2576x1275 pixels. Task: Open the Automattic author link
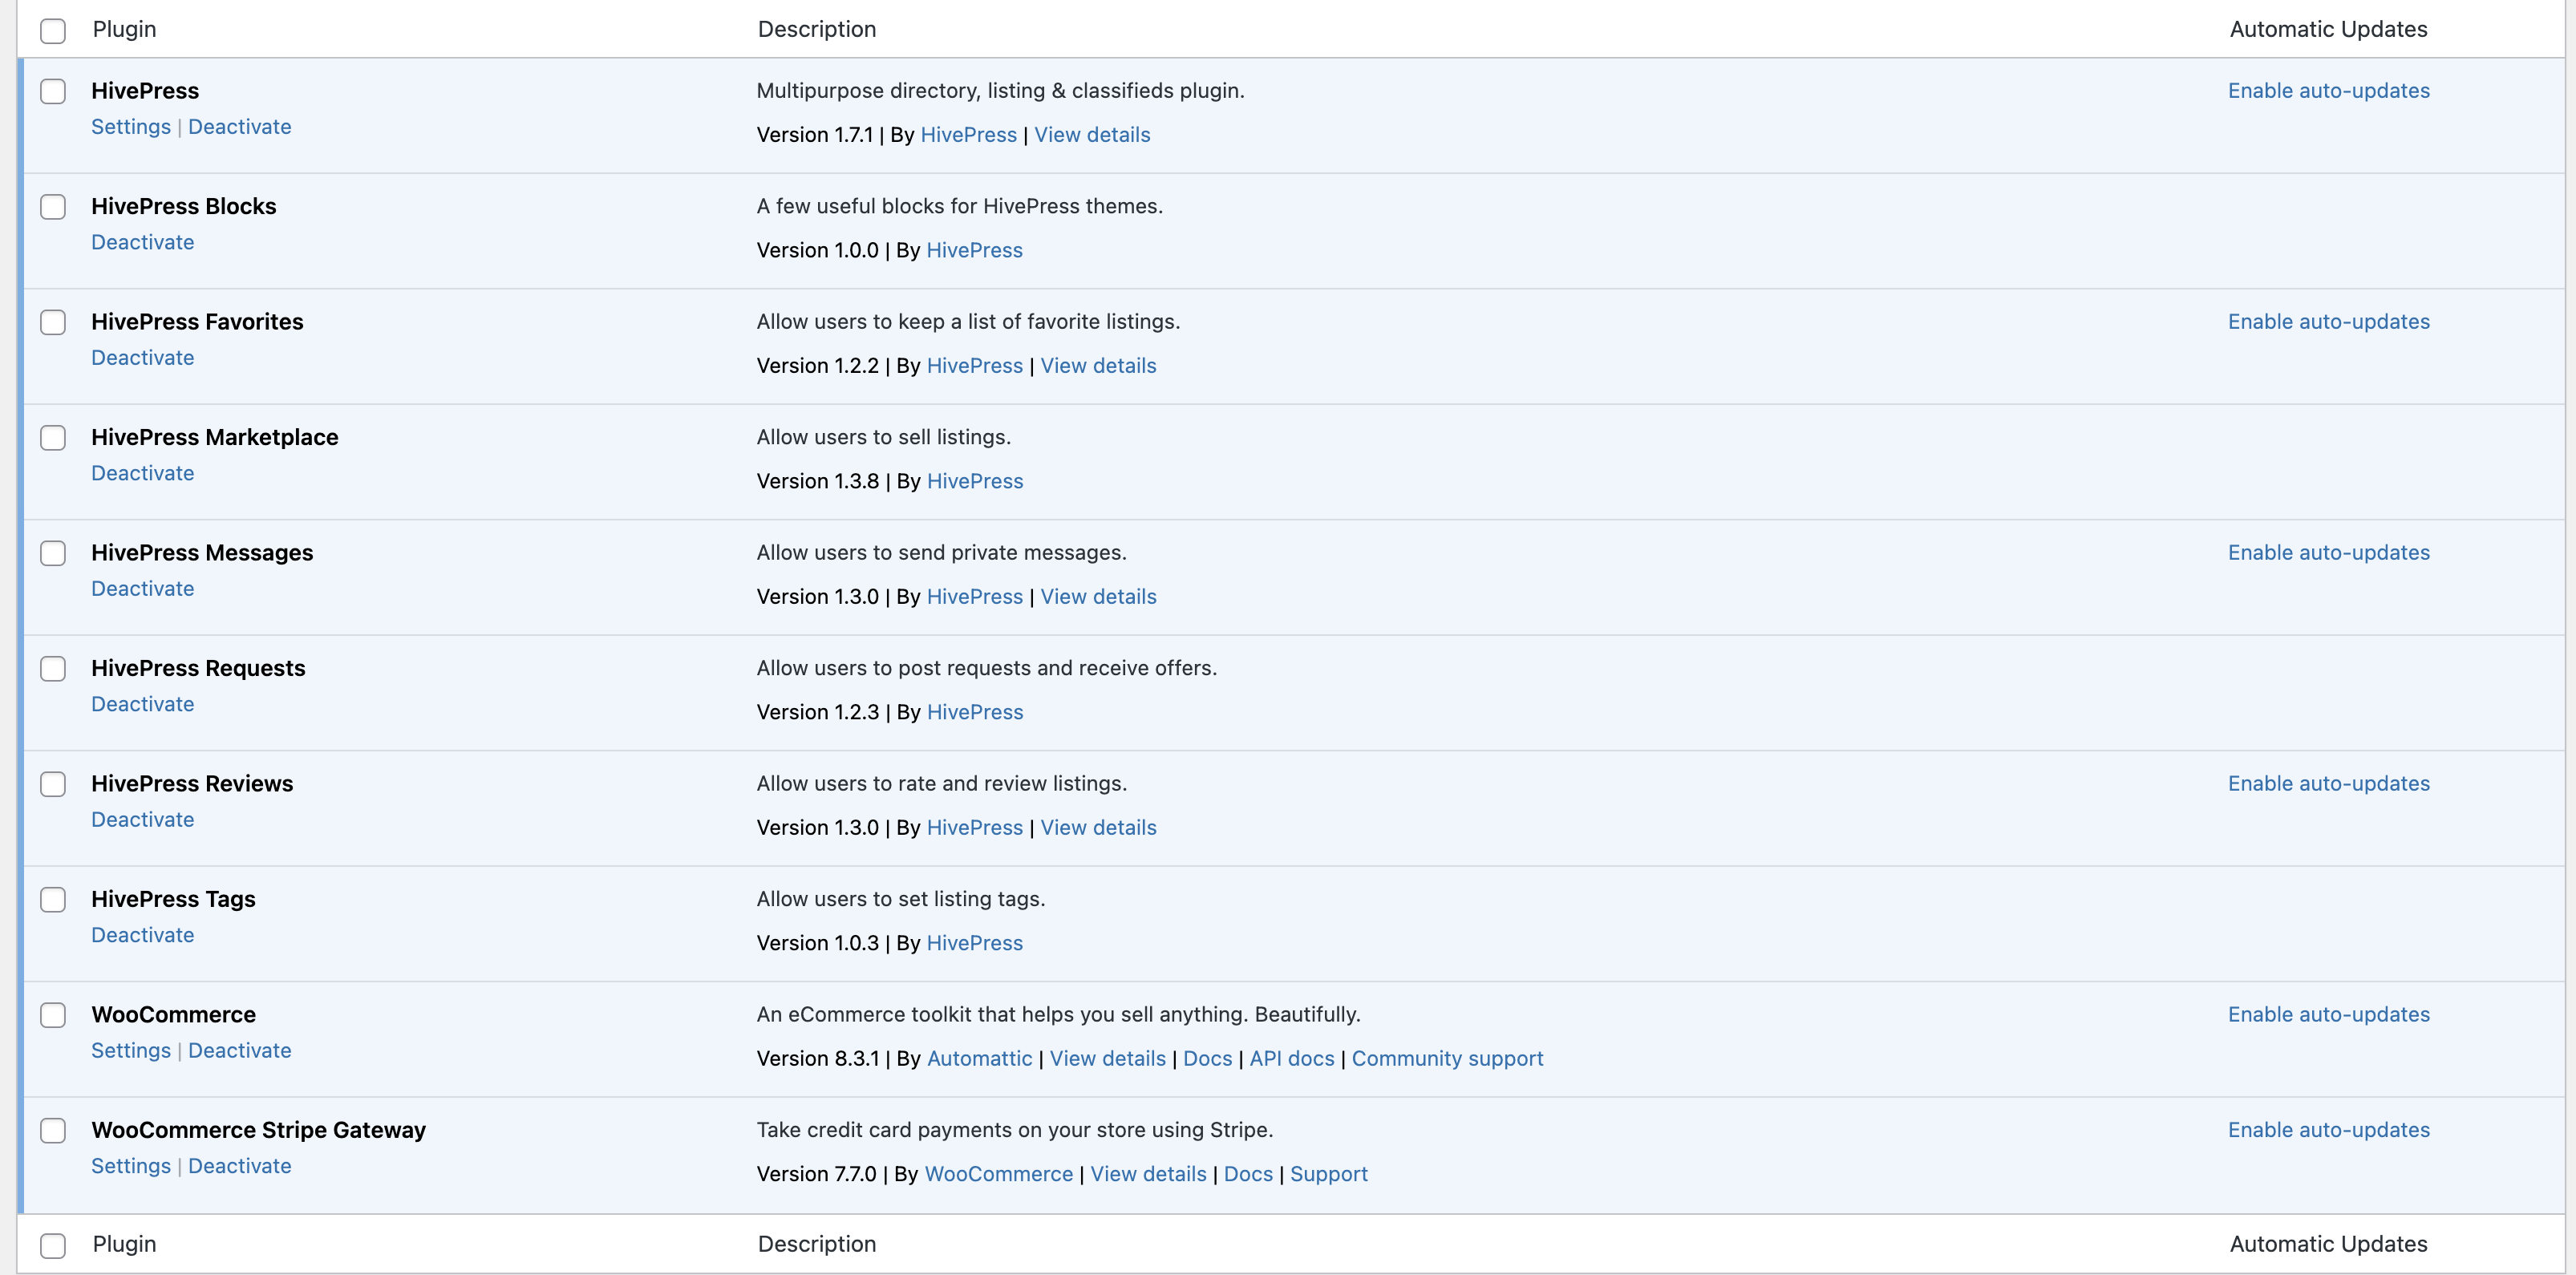(979, 1059)
